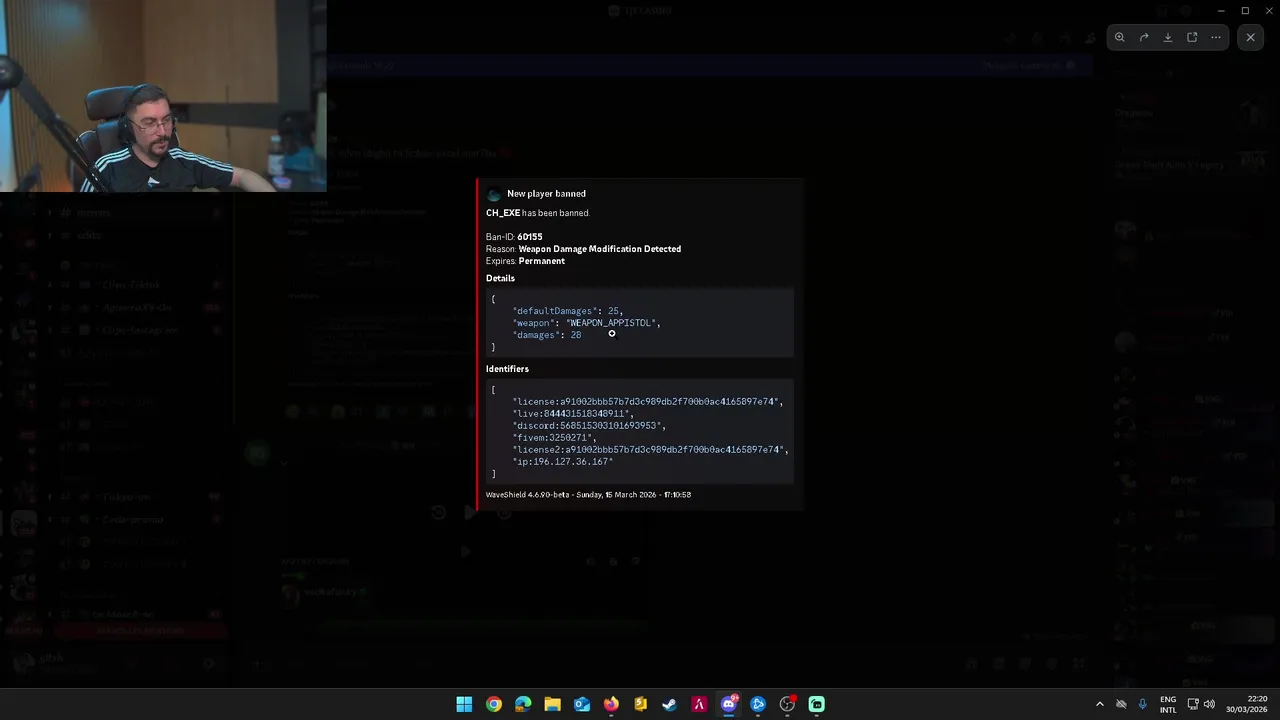Click the OneDrive cloud tray icon

(x=1121, y=704)
